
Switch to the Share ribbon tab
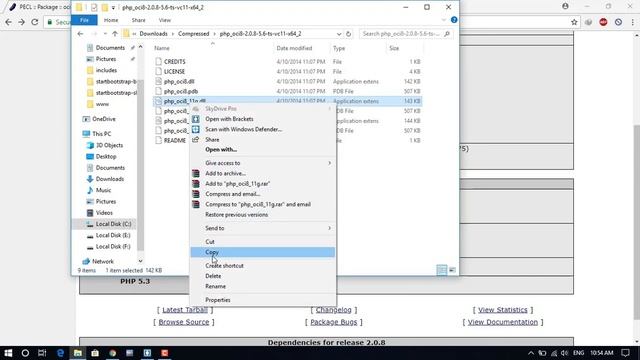tap(138, 20)
